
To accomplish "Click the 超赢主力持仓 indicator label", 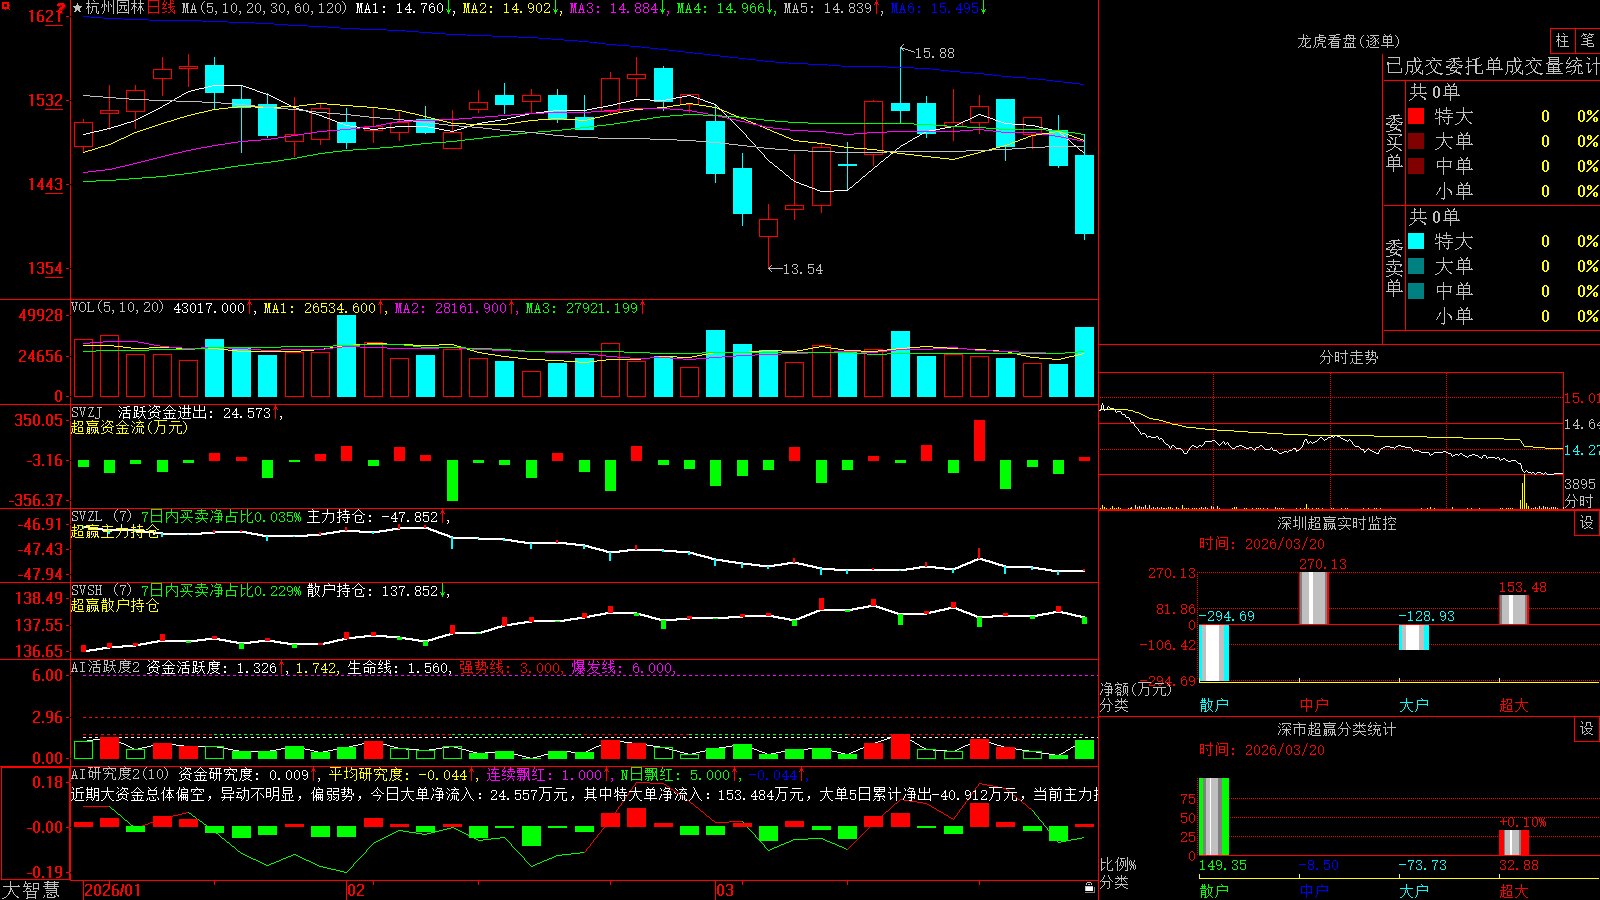I will [x=115, y=531].
